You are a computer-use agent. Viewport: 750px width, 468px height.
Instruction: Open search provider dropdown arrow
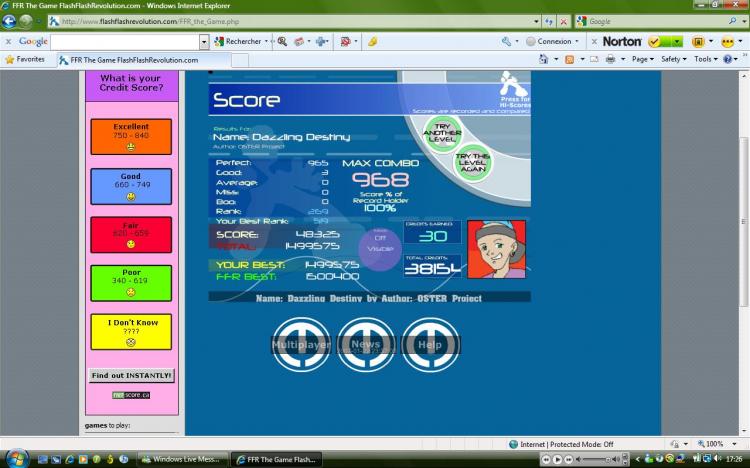coord(744,22)
